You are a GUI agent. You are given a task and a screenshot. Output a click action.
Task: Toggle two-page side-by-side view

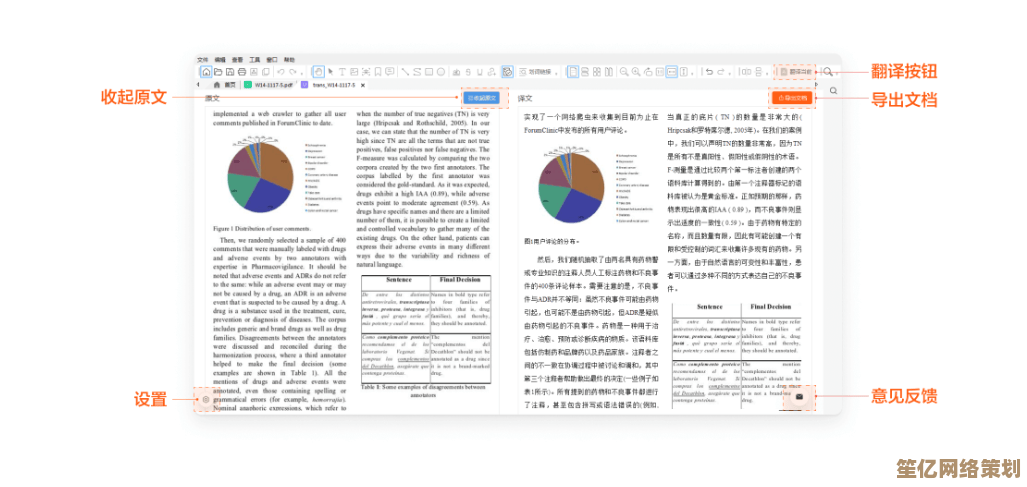point(608,72)
